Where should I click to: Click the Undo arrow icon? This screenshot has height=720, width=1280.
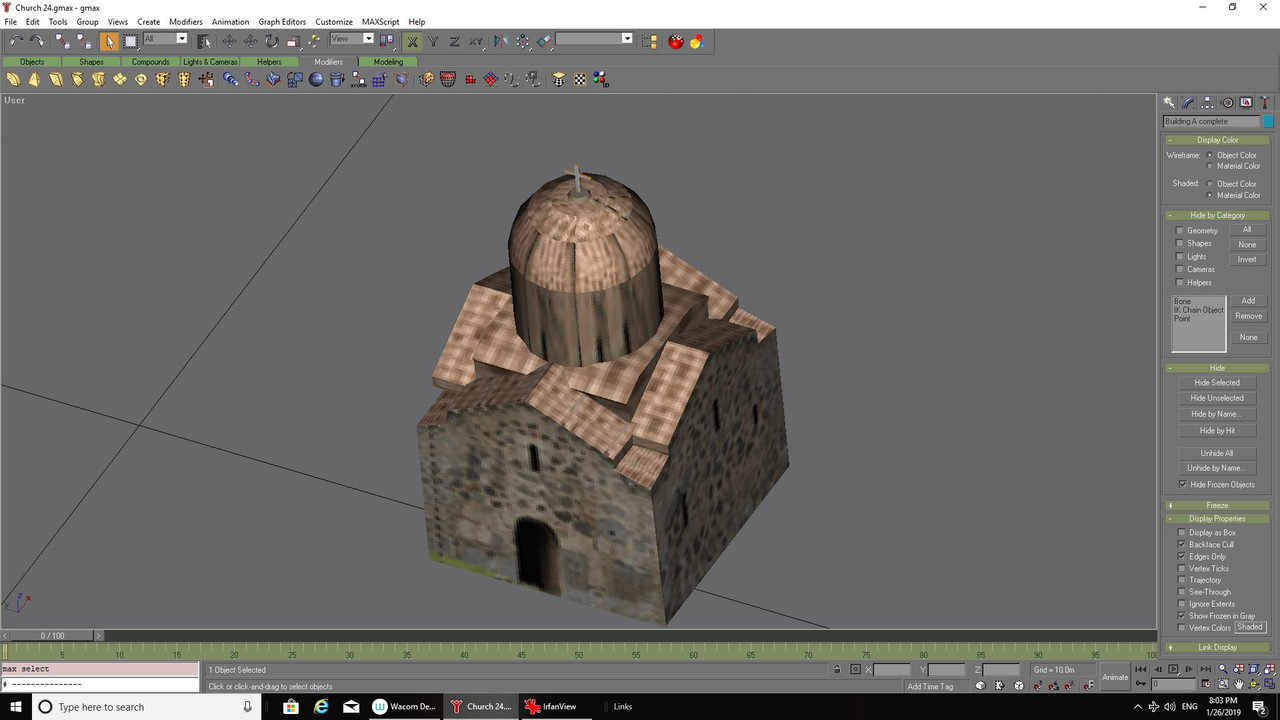[17, 41]
